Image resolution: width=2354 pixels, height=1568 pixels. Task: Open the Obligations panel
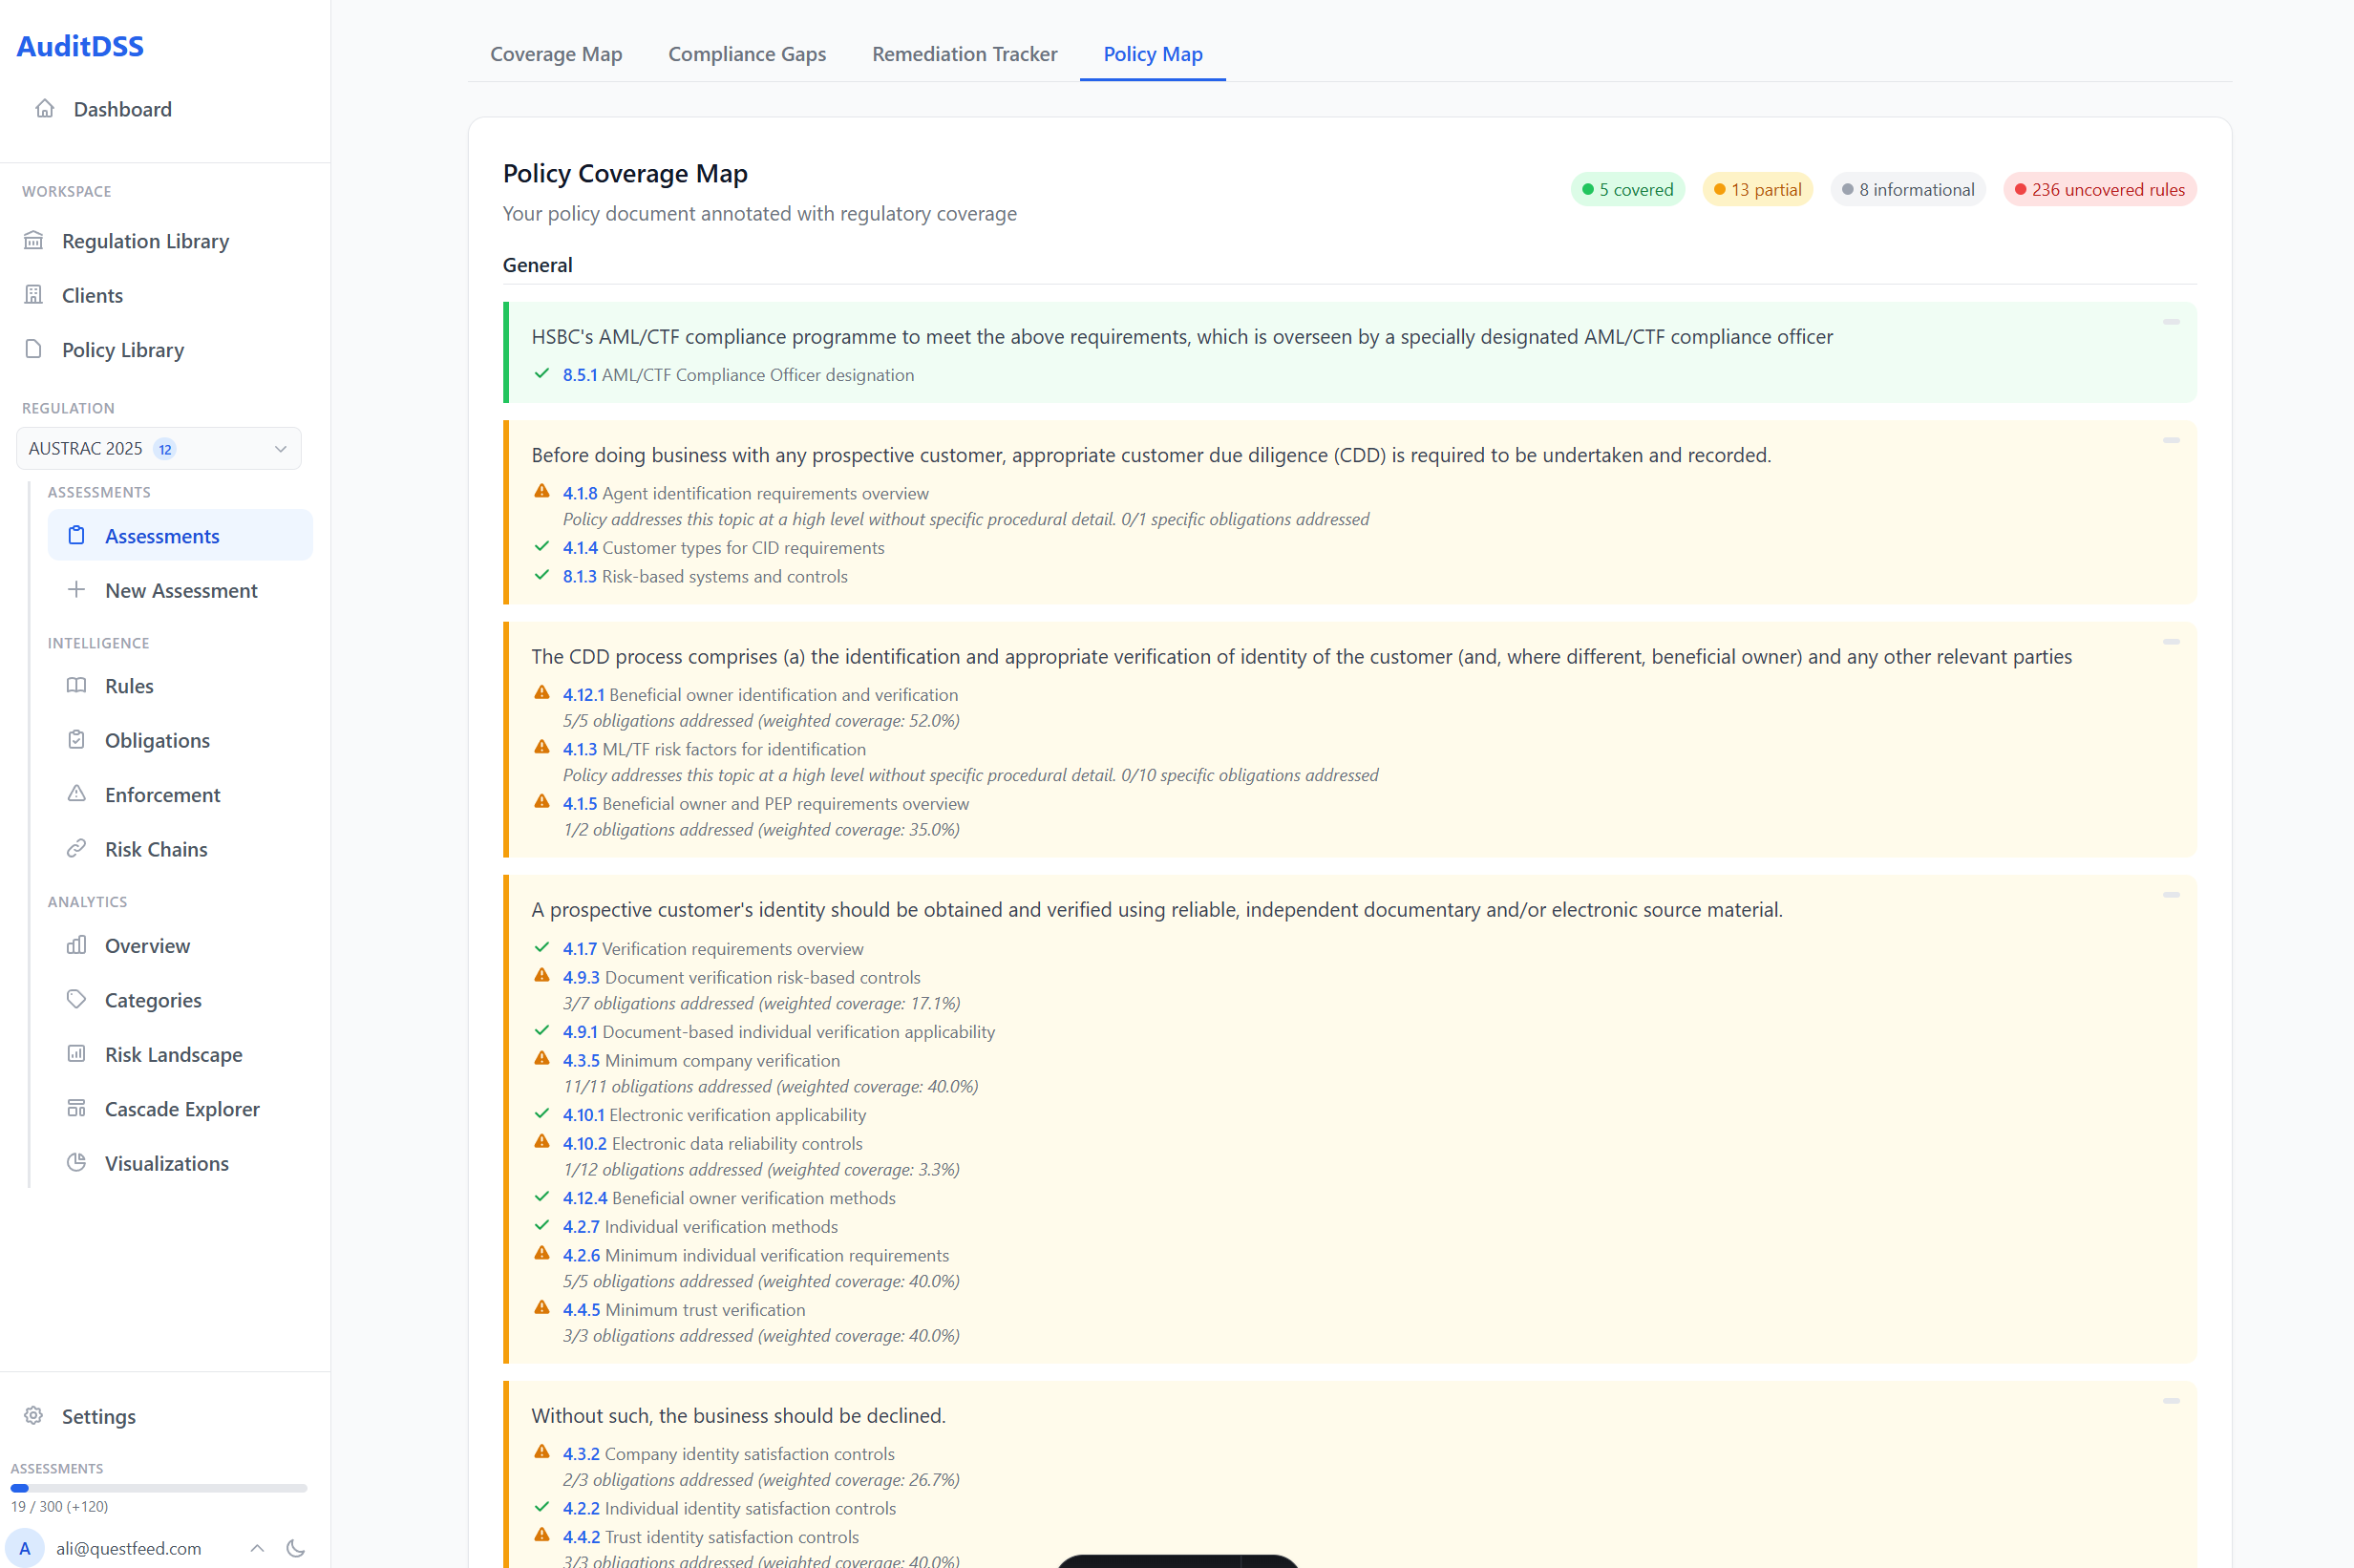pos(155,740)
